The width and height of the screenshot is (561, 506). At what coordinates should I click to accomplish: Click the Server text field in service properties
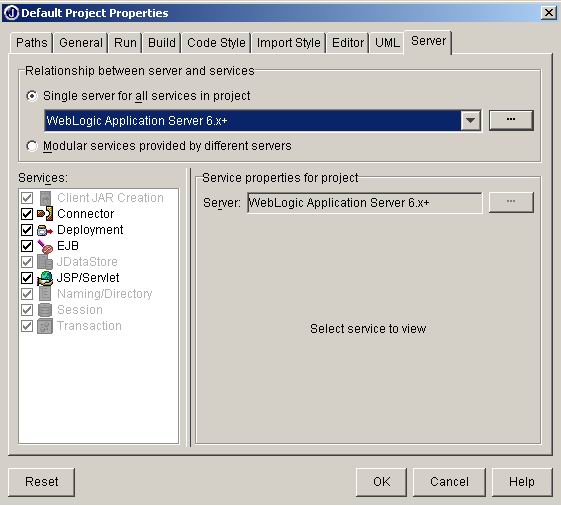coord(365,203)
